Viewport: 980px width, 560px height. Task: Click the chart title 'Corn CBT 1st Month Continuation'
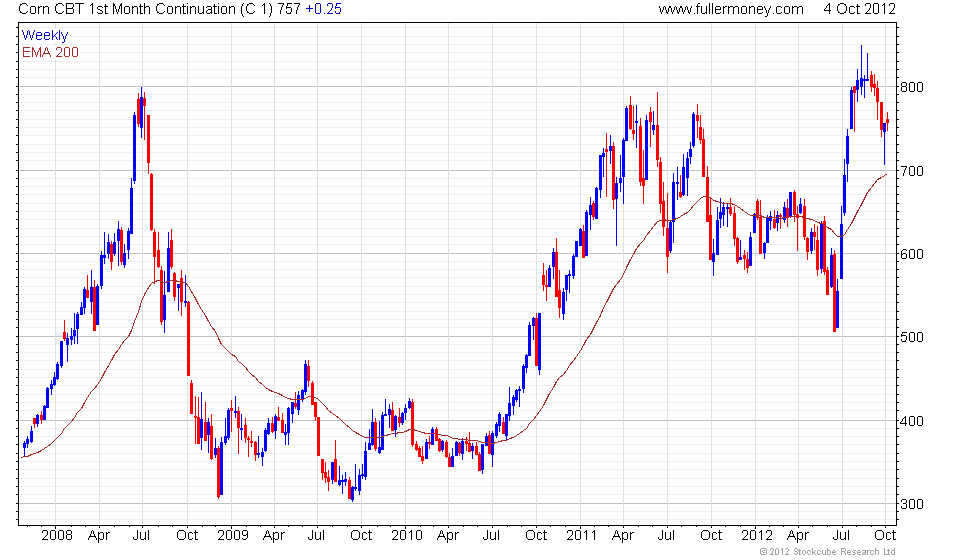(x=127, y=9)
